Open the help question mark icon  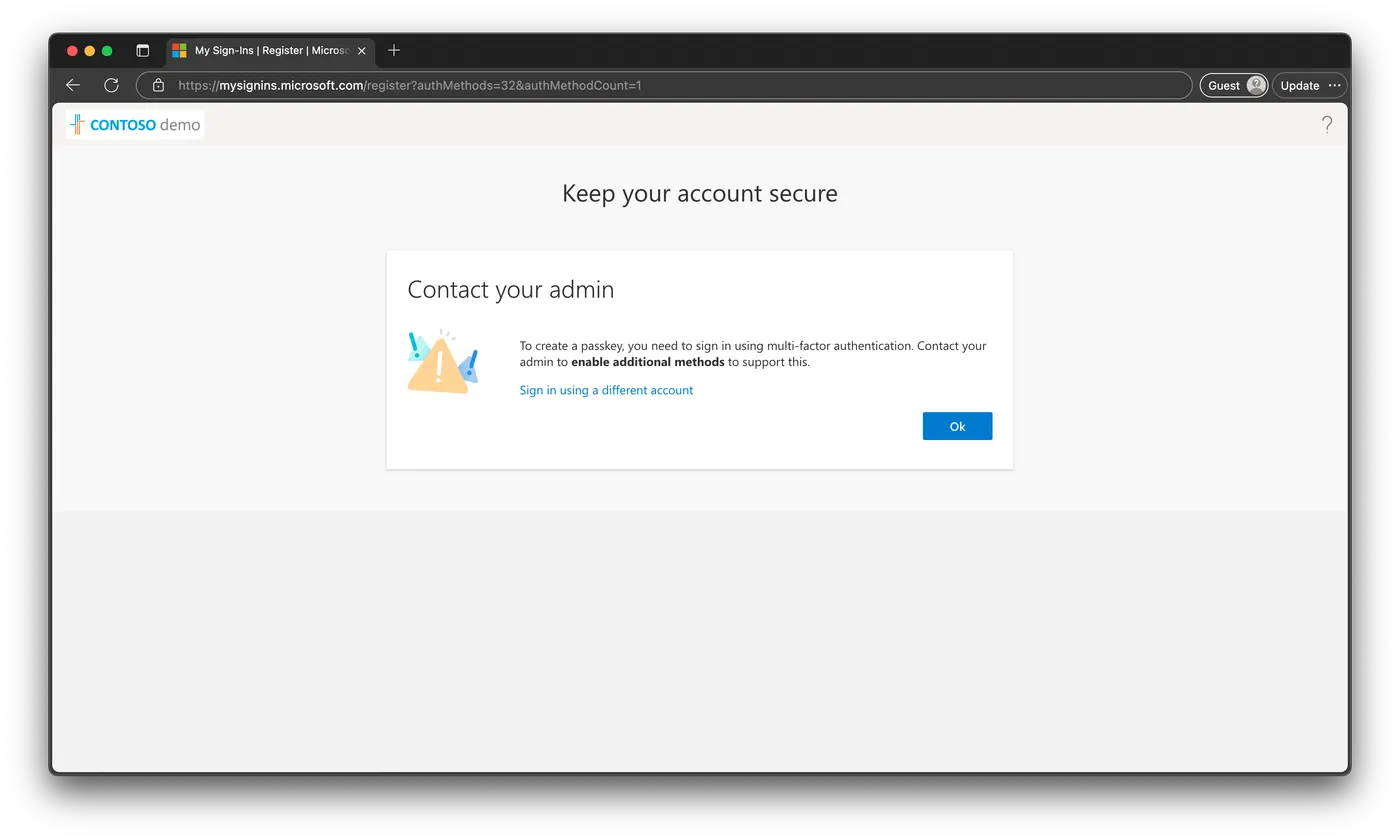(x=1327, y=125)
